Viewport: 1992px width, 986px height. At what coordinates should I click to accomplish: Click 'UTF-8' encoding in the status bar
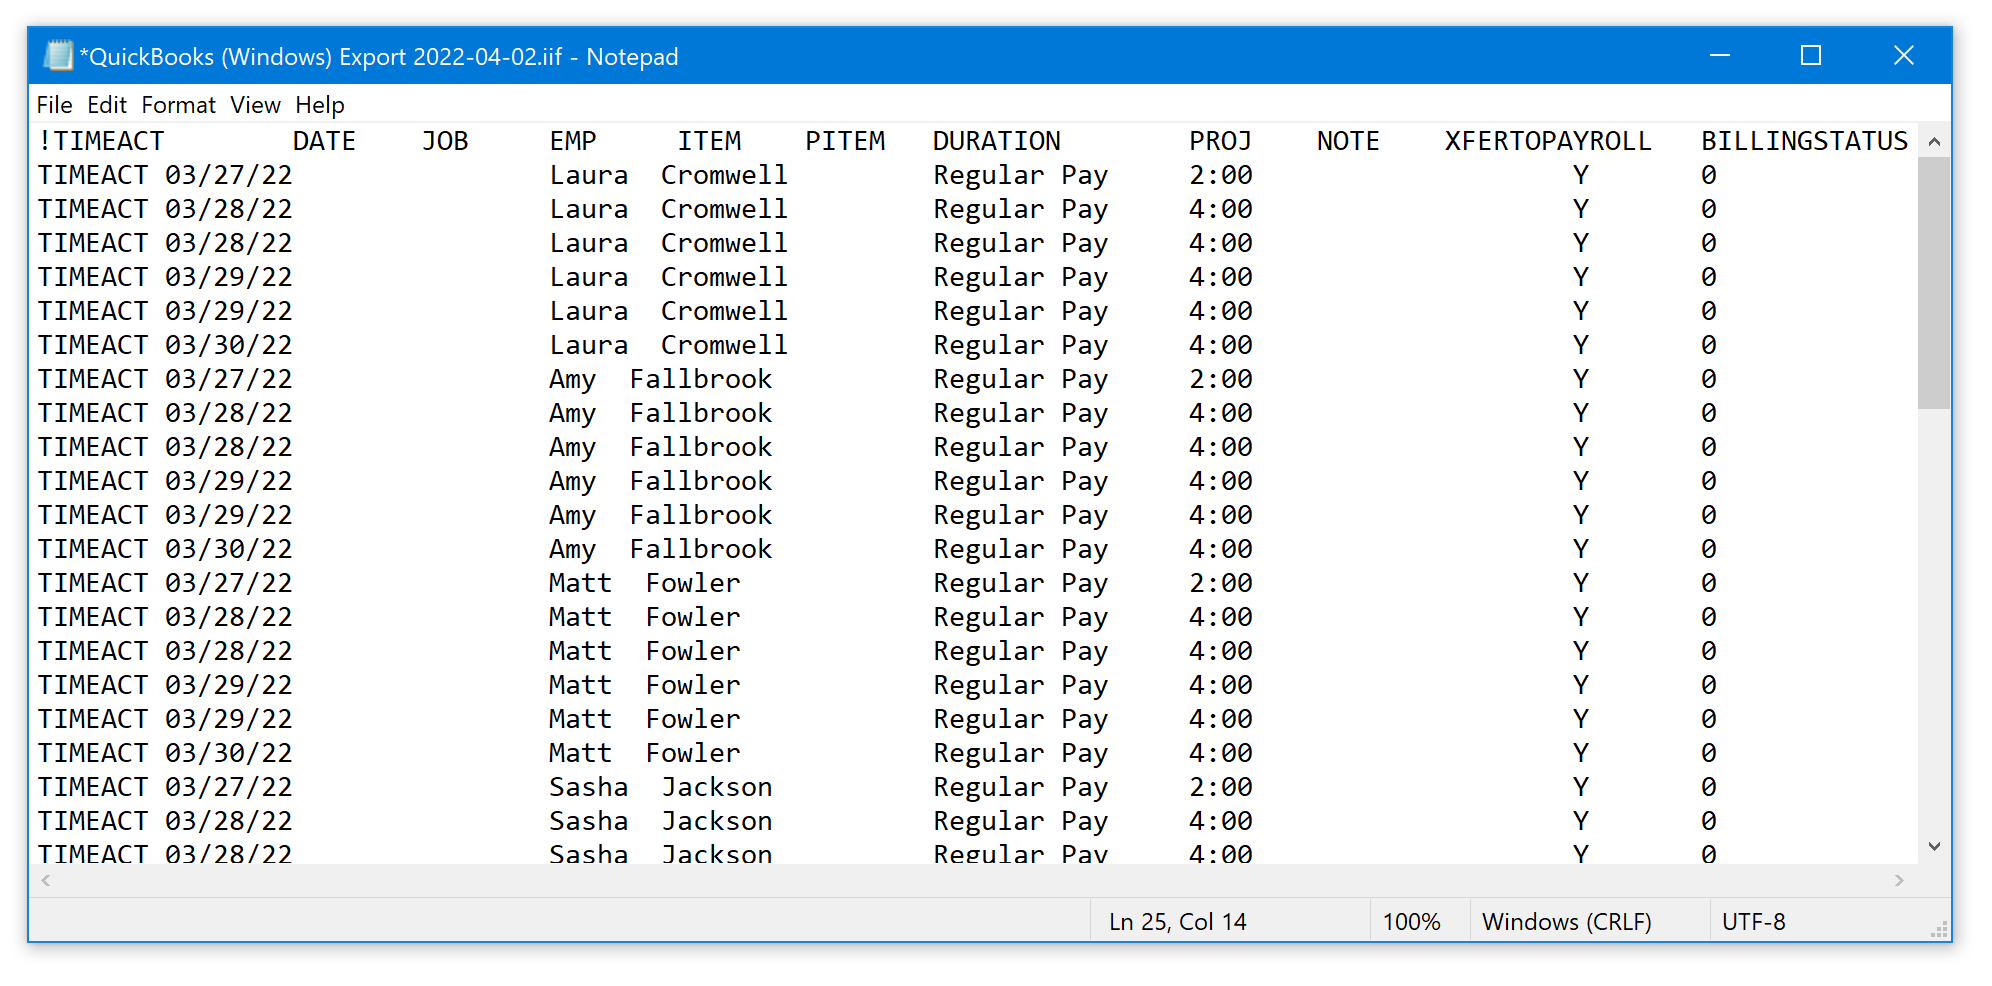(x=1754, y=922)
